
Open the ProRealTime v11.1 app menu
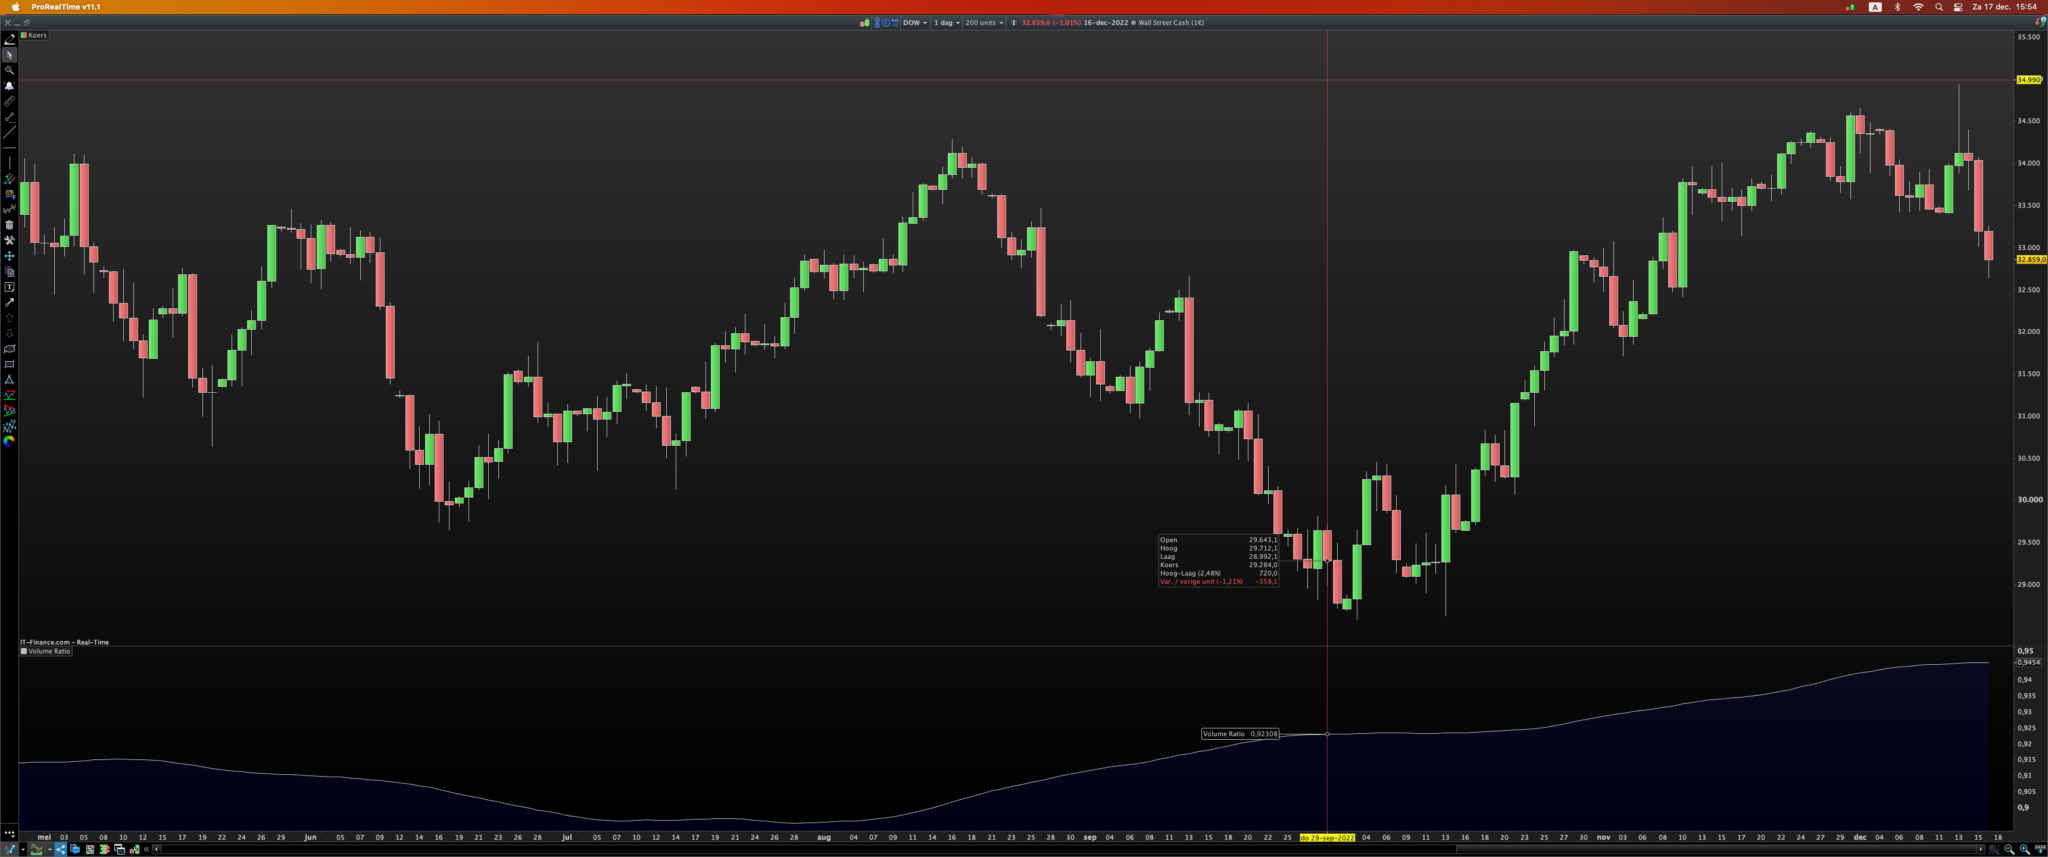point(66,7)
